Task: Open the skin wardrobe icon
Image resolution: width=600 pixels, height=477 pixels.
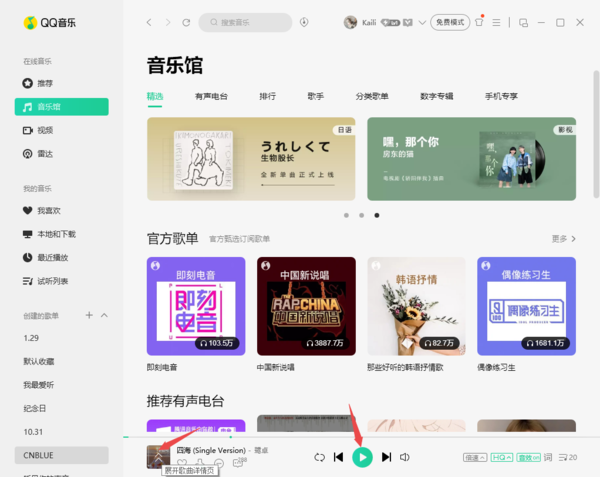Action: [x=480, y=22]
